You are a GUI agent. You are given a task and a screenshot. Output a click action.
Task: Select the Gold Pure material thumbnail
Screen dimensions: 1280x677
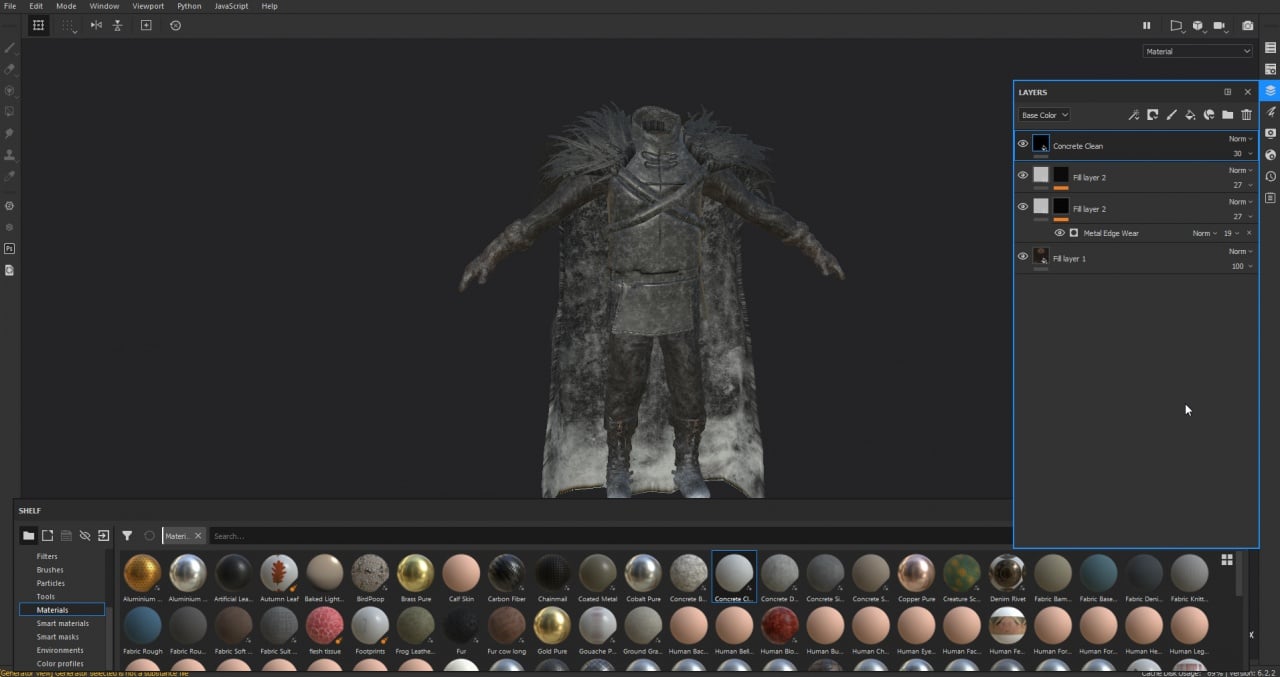[550, 626]
